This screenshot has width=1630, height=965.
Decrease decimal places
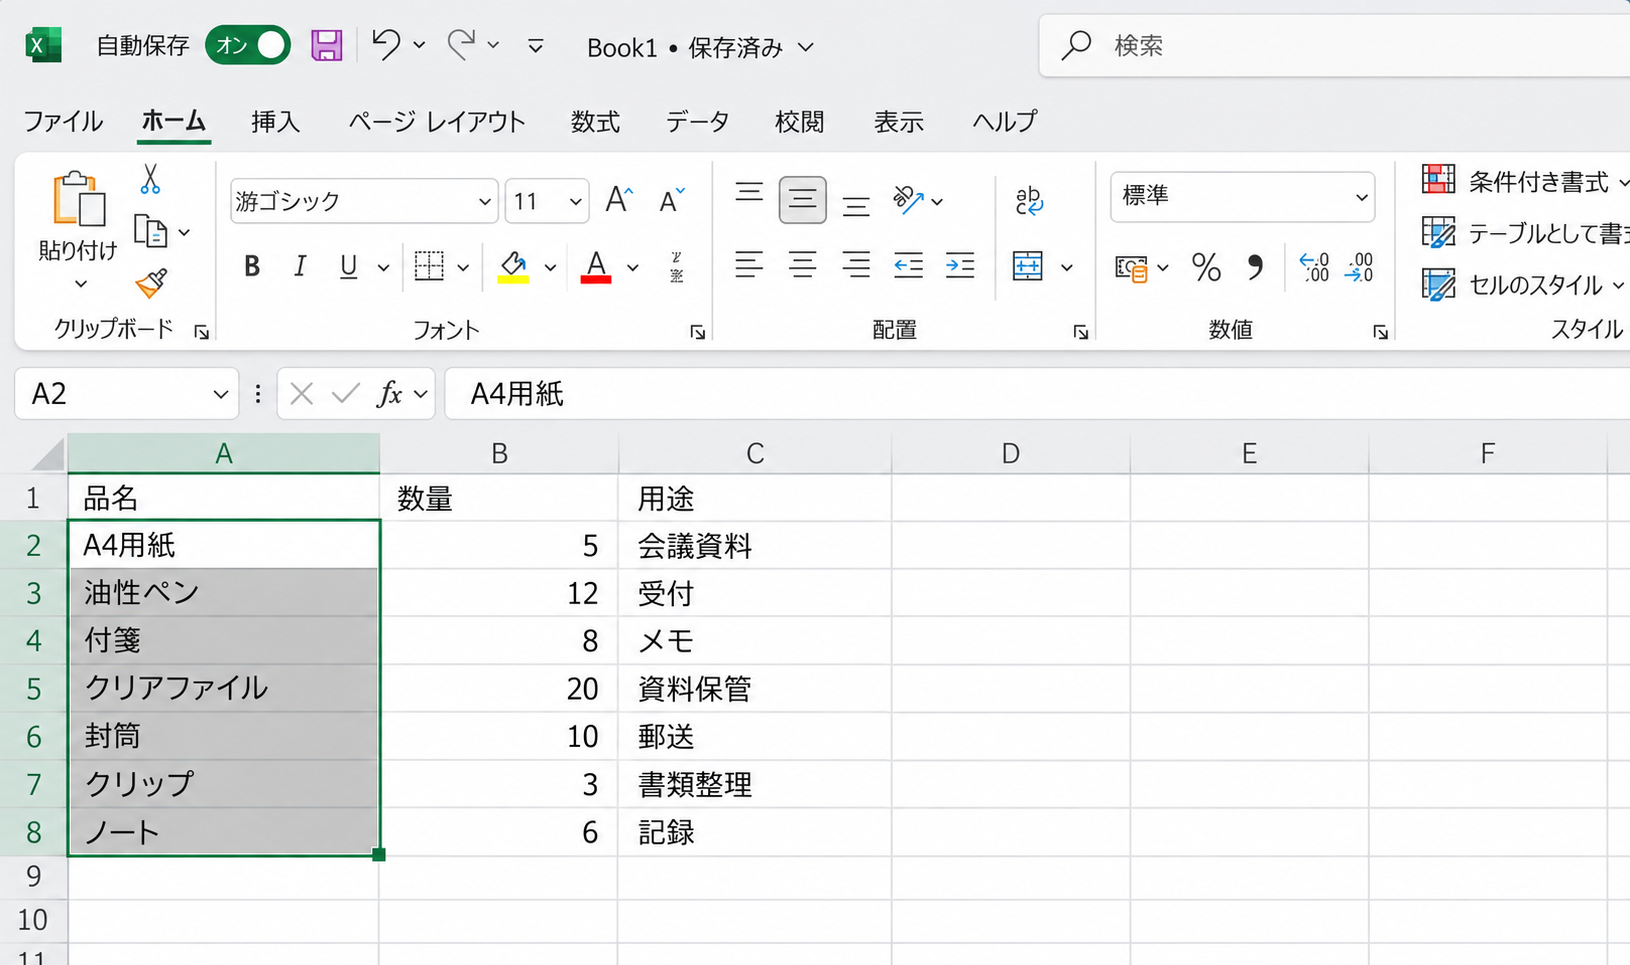tap(1360, 267)
